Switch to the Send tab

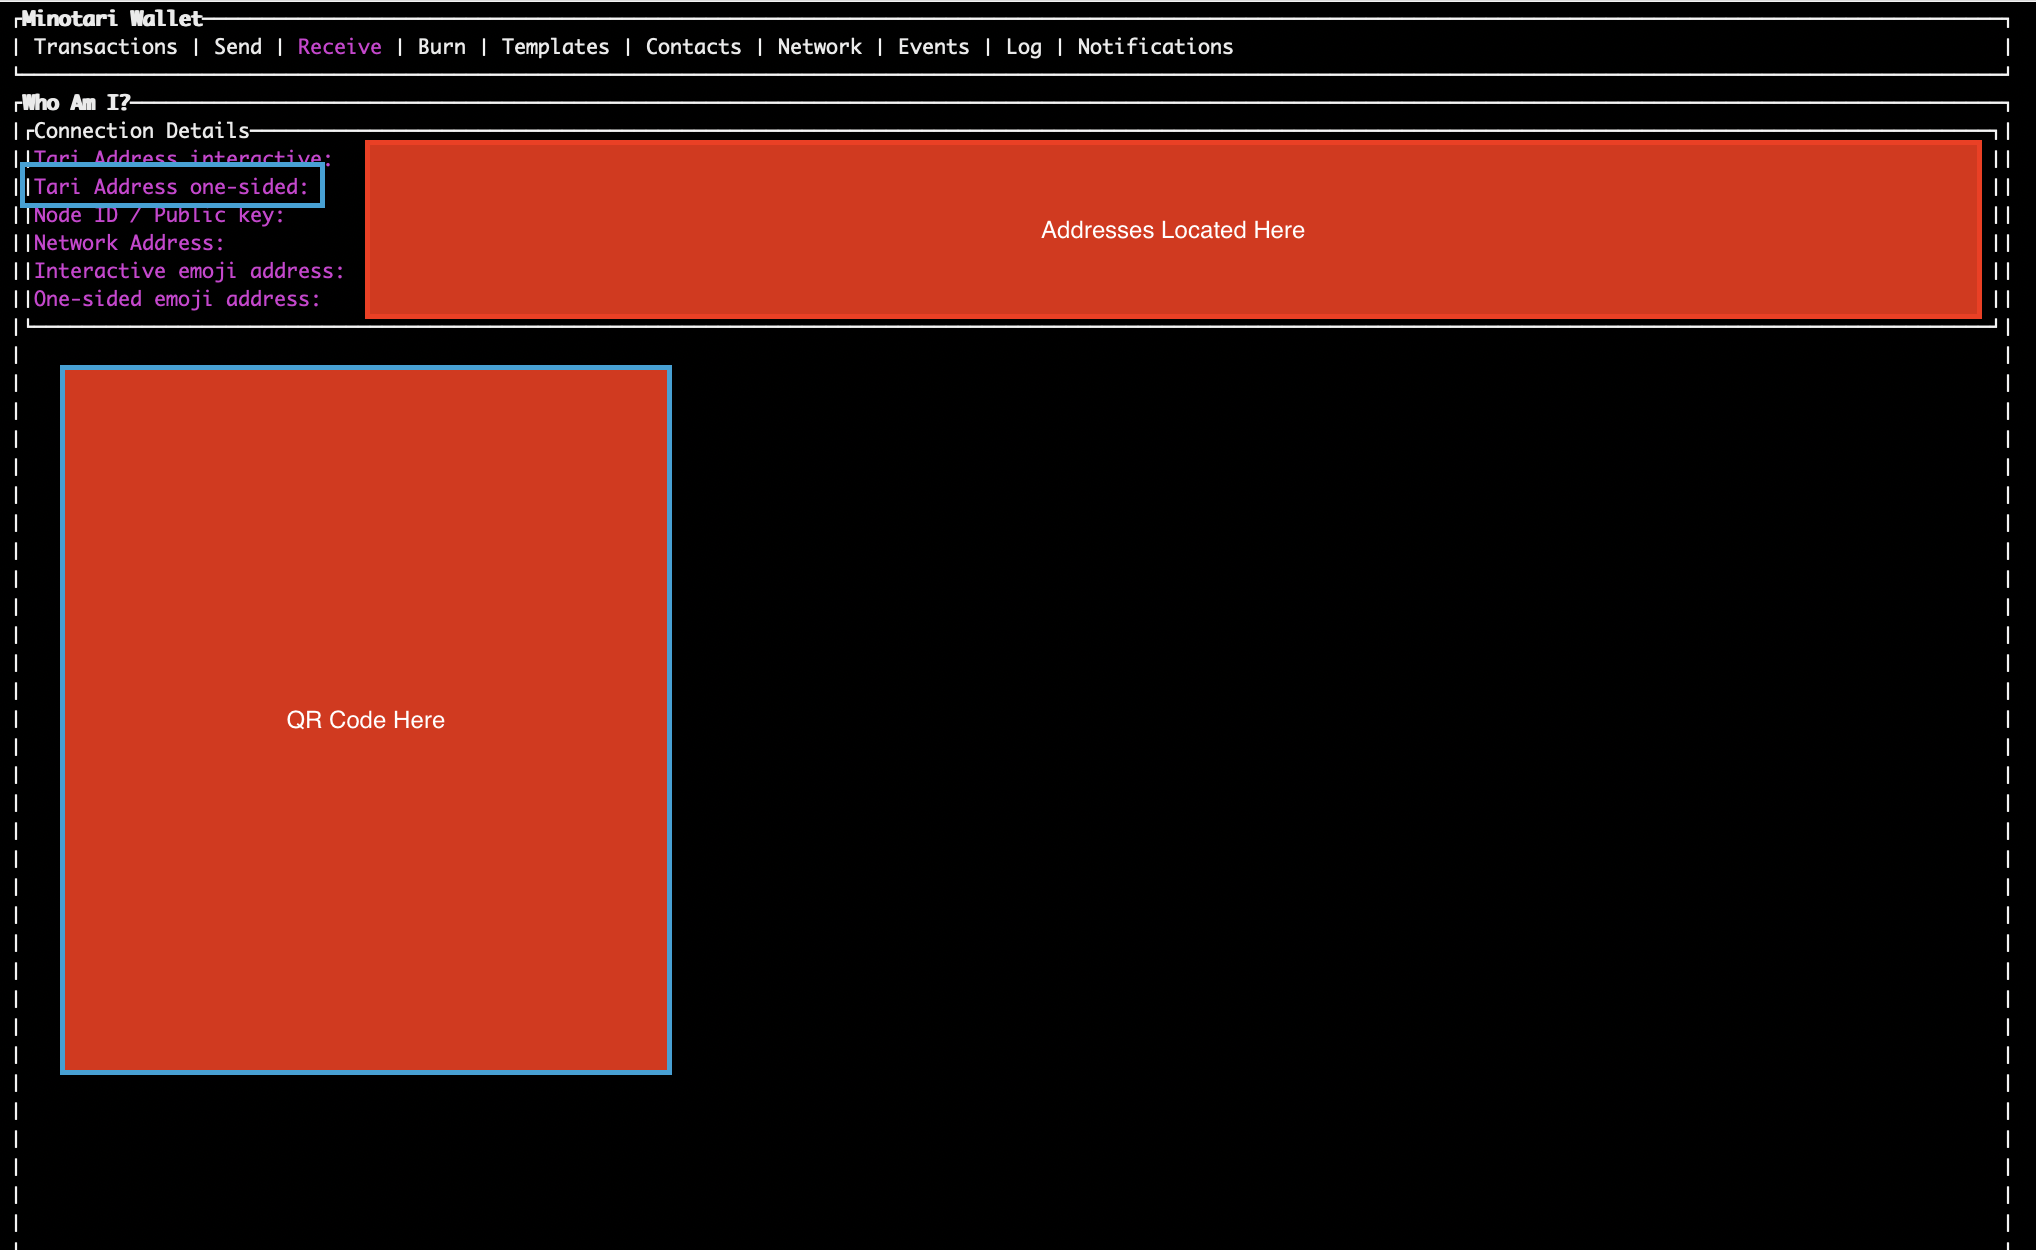(237, 47)
